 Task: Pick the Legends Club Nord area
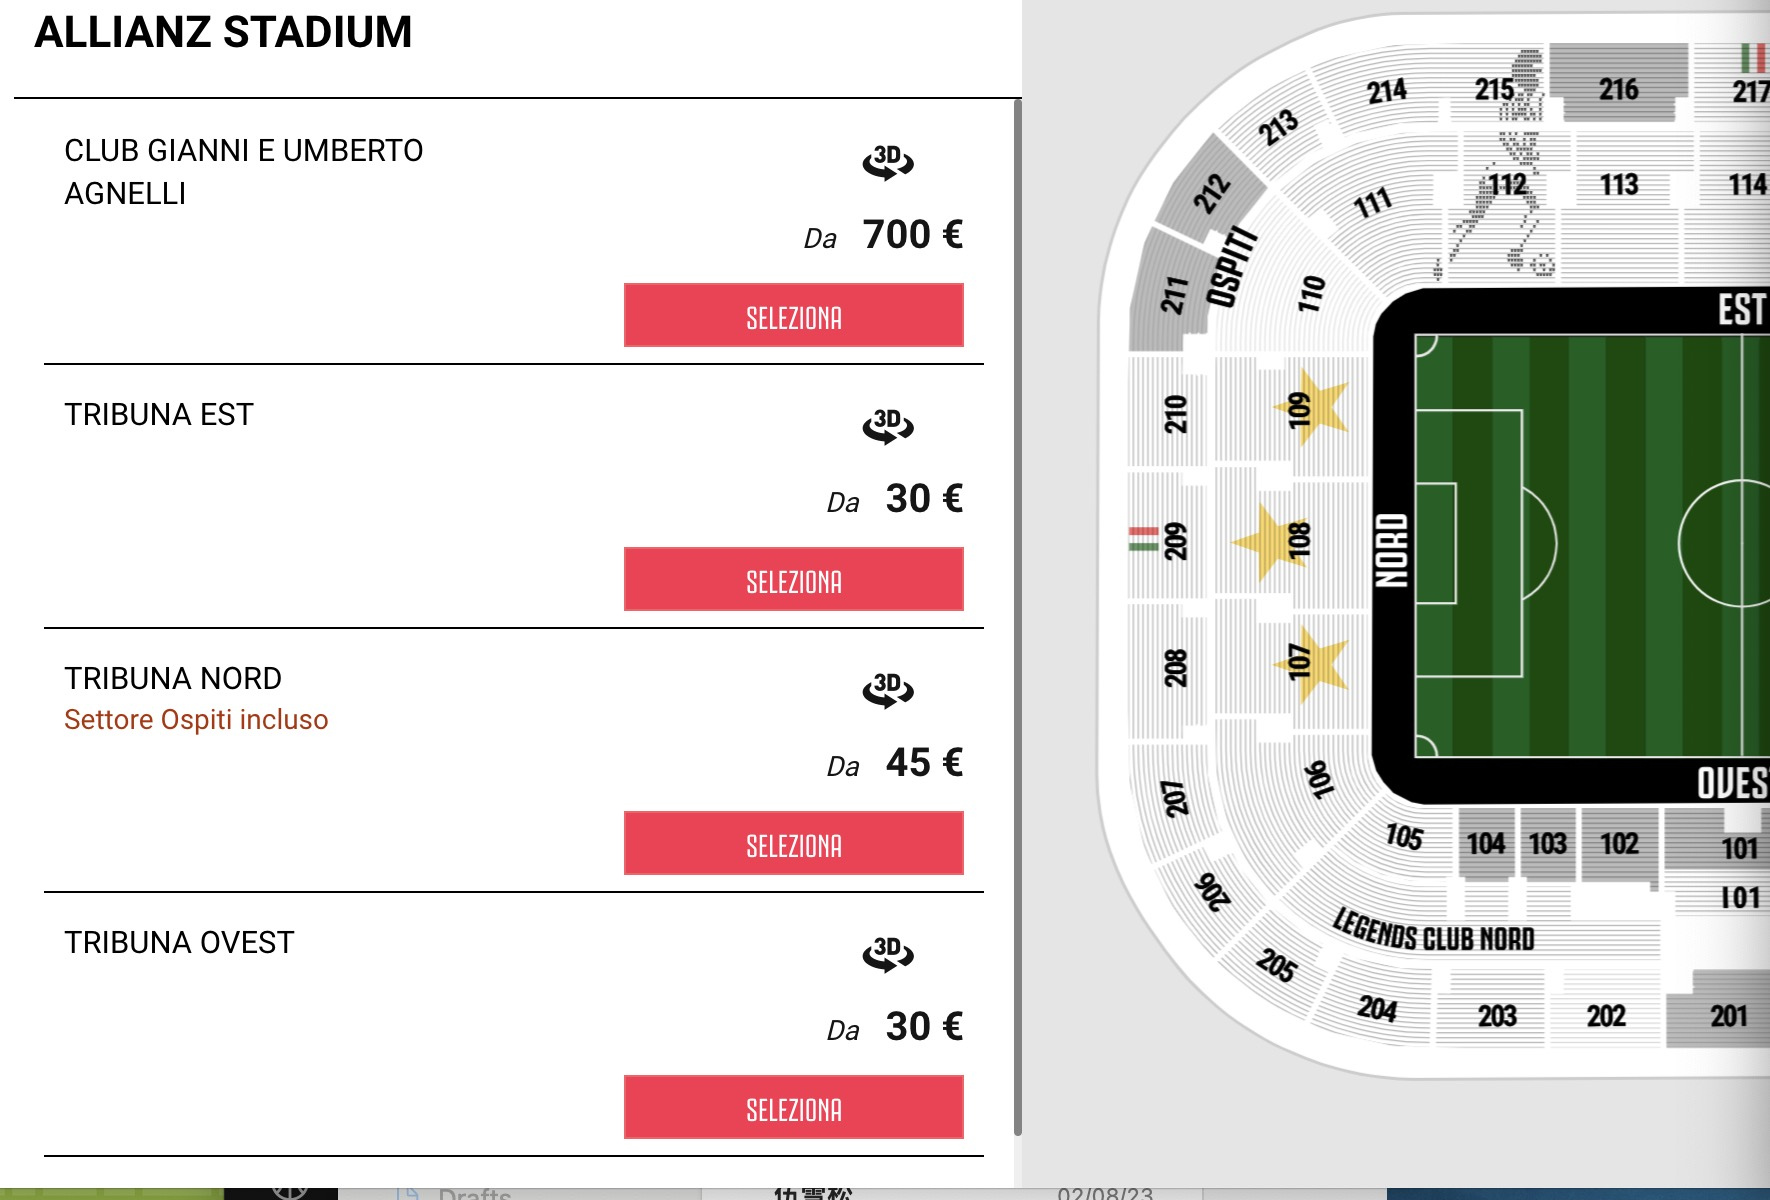tap(1434, 931)
